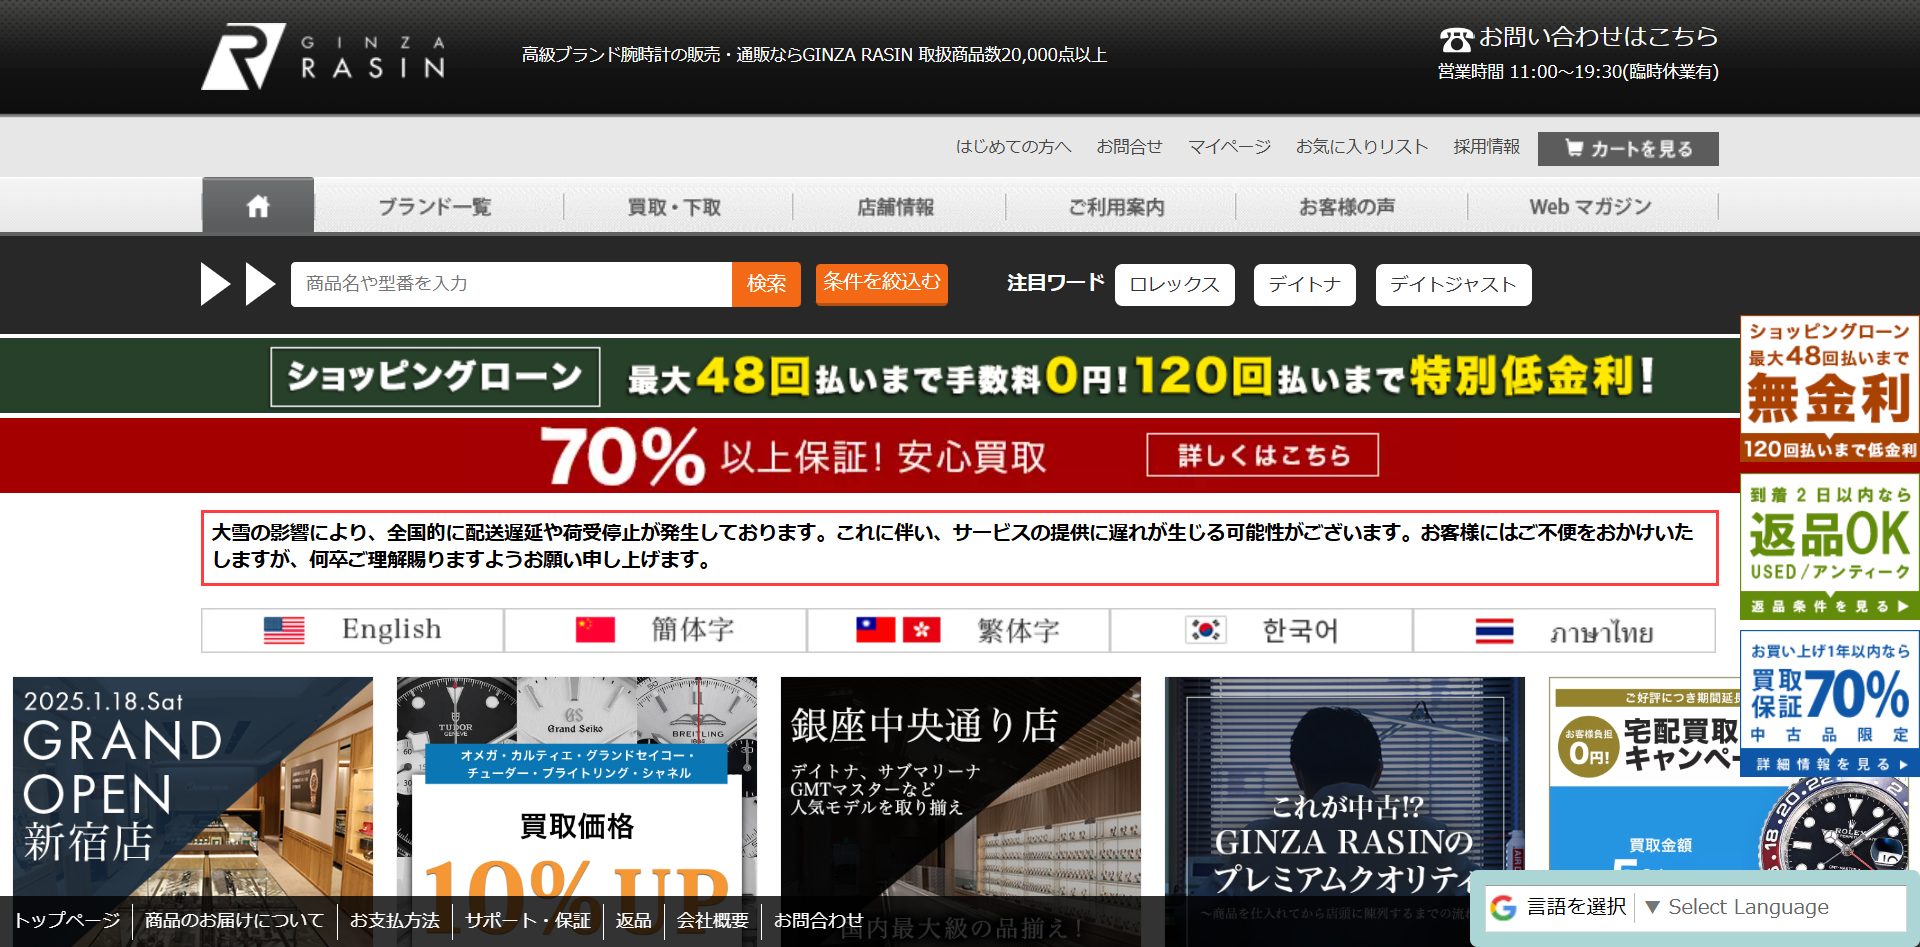Click the GINZA RASIN logo
Image resolution: width=1920 pixels, height=947 pixels.
pyautogui.click(x=323, y=56)
